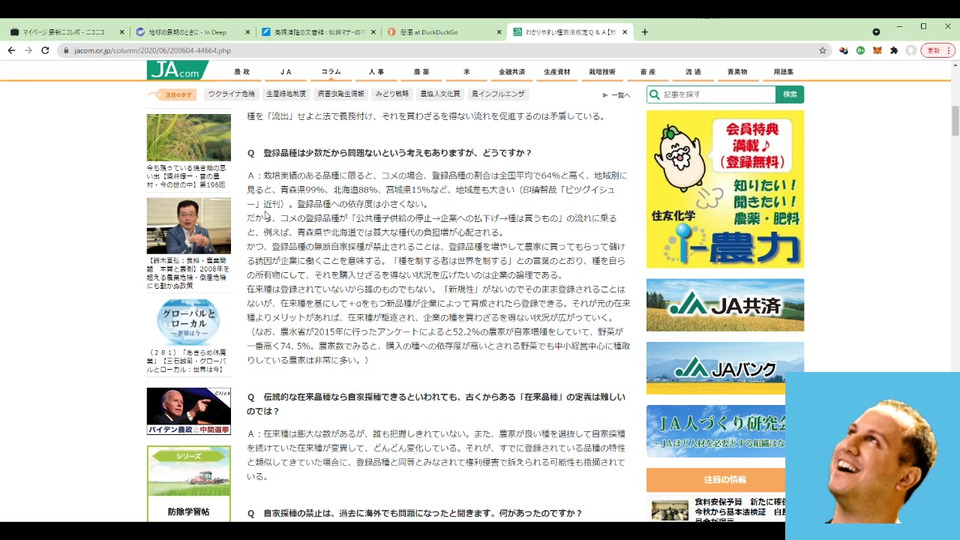The image size is (960, 540).
Task: Open the 畜産 navigation item
Action: [x=647, y=72]
